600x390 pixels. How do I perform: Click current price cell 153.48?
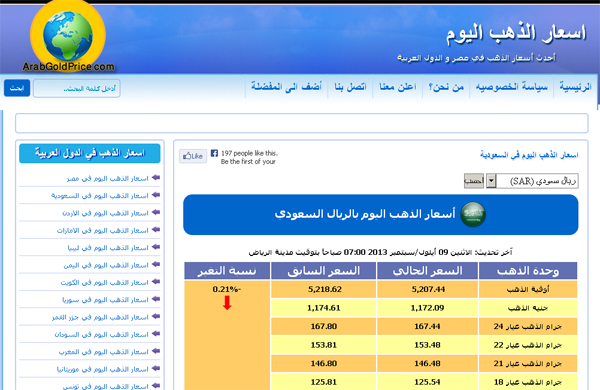click(x=427, y=345)
